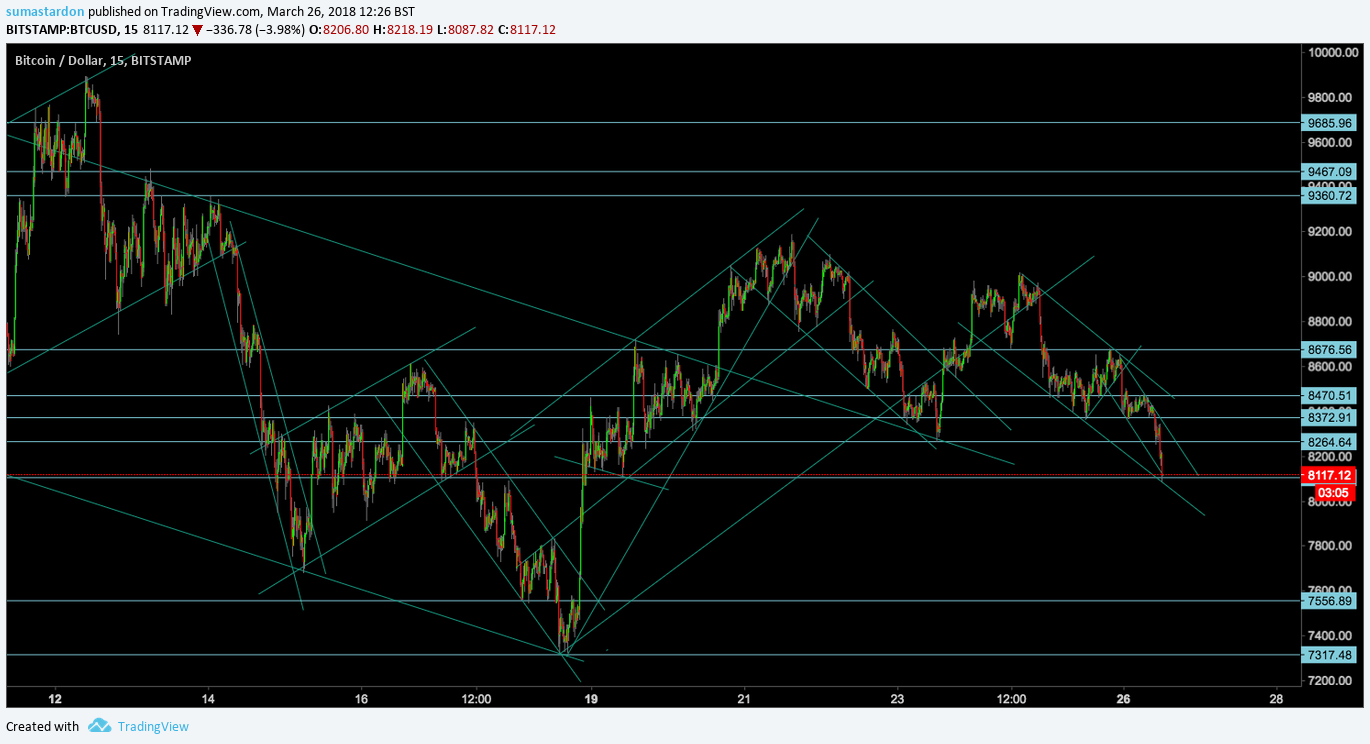Select the 8264.64 price level label
The image size is (1370, 744).
[1330, 442]
